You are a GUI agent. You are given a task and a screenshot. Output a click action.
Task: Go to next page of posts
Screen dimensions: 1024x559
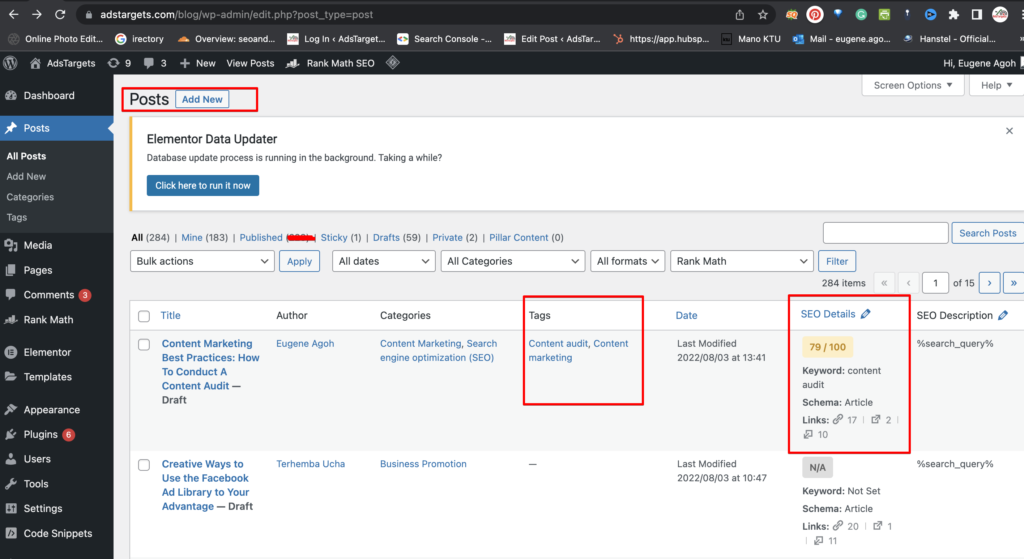tap(989, 283)
